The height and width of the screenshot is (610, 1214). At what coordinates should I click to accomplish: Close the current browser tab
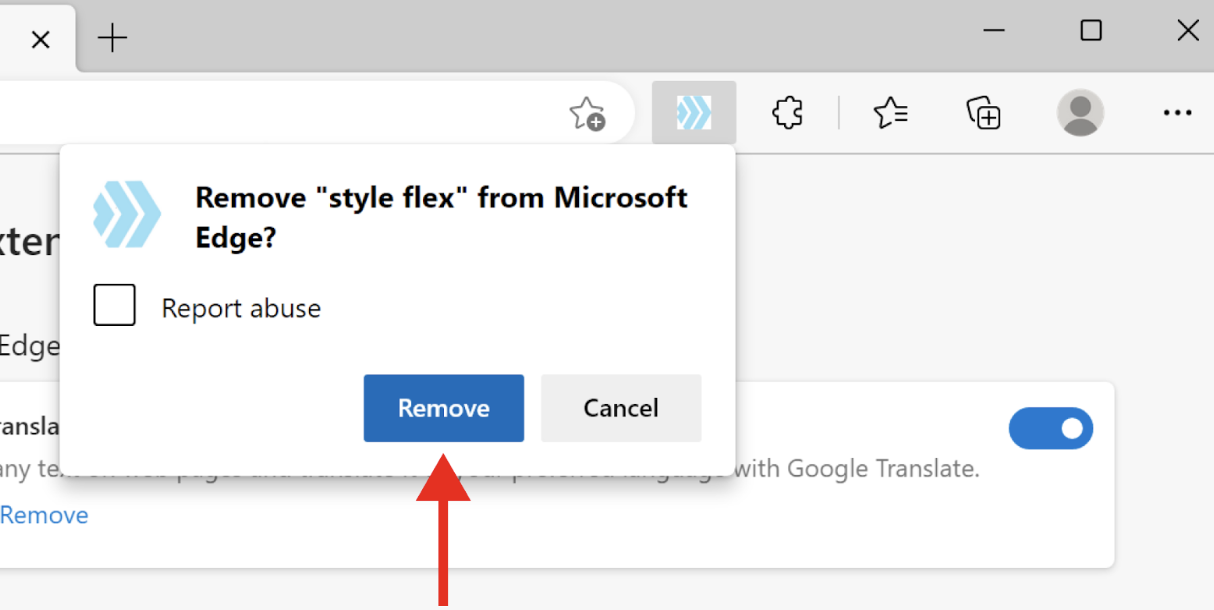click(x=40, y=40)
